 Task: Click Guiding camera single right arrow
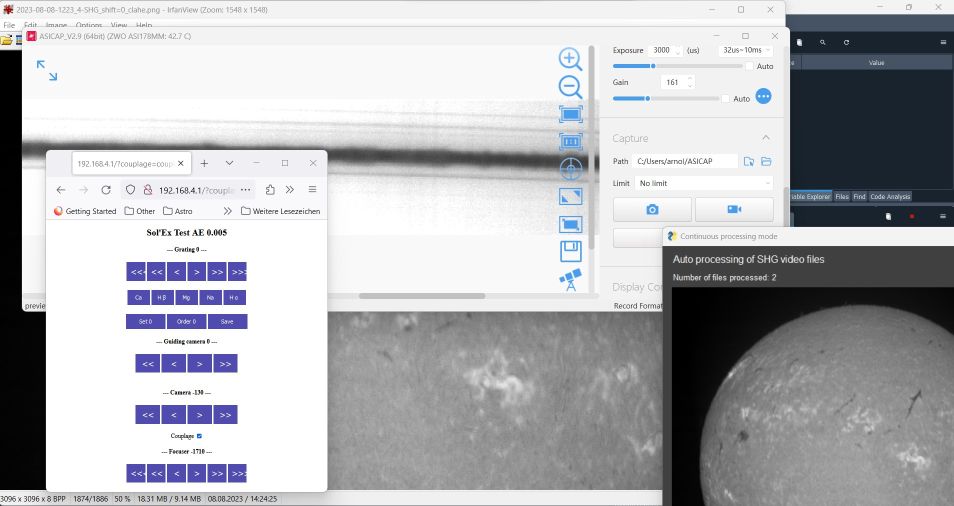(x=200, y=364)
